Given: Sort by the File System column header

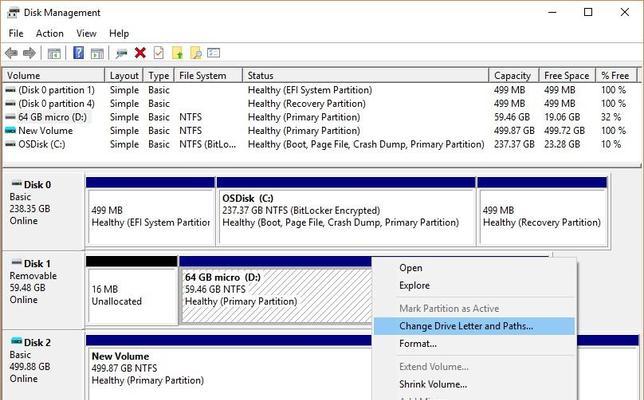Looking at the screenshot, I should point(209,76).
